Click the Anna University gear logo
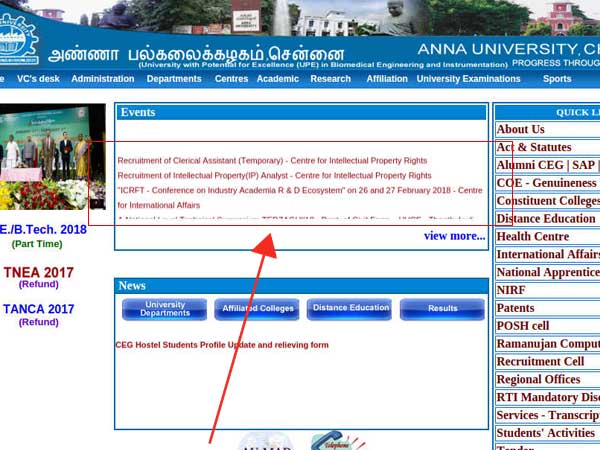 coord(18,39)
